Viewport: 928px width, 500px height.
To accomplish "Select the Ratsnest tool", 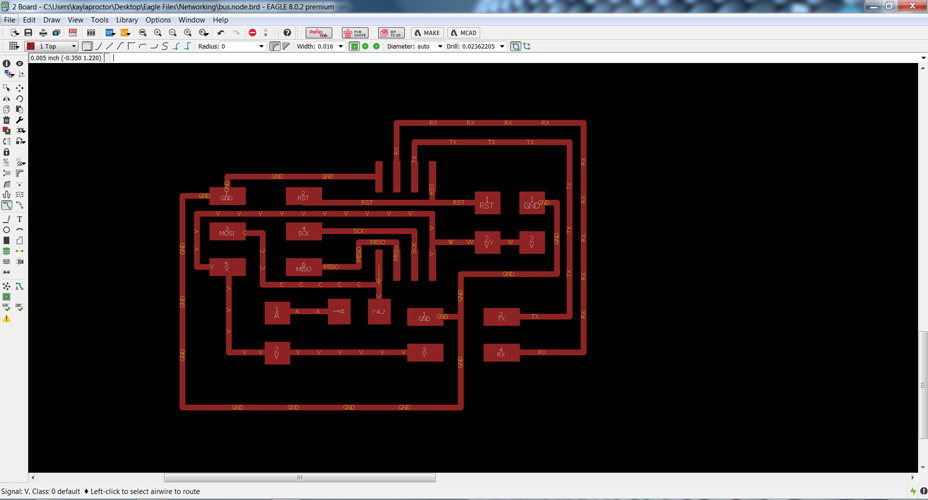I will click(x=7, y=286).
